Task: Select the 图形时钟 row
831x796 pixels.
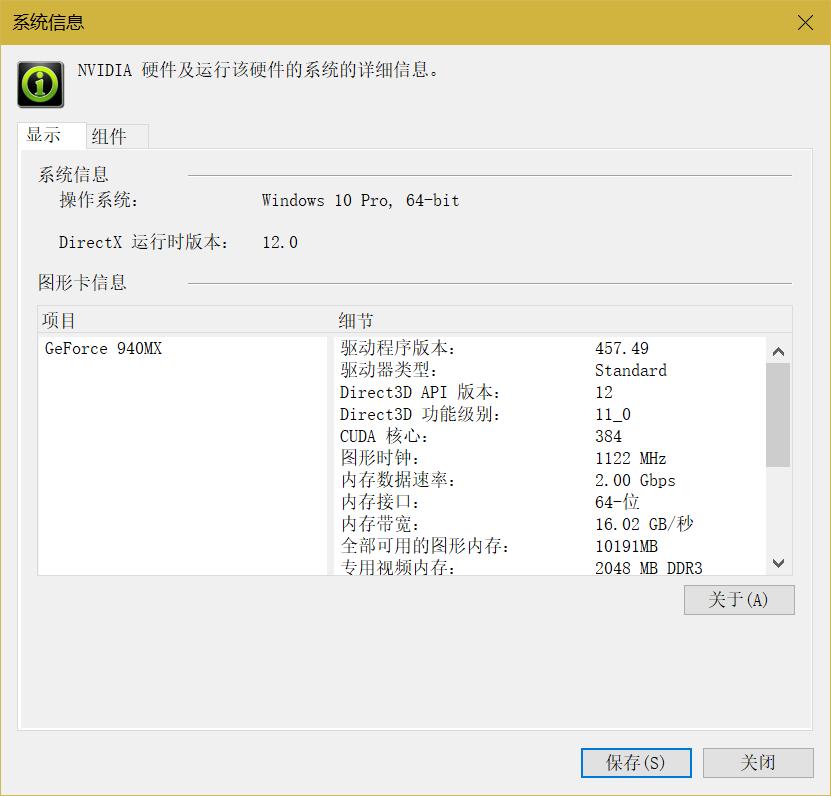Action: (550, 458)
